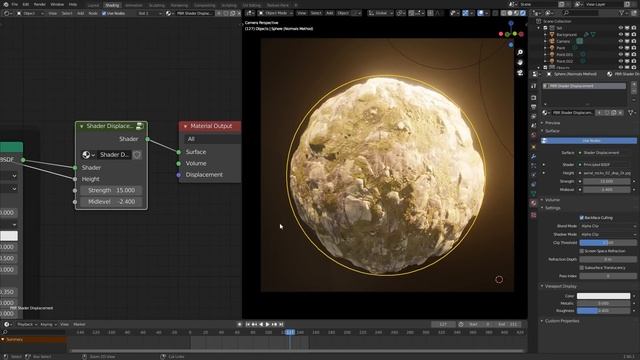Click the viewport pan hand icon

pos(520,62)
